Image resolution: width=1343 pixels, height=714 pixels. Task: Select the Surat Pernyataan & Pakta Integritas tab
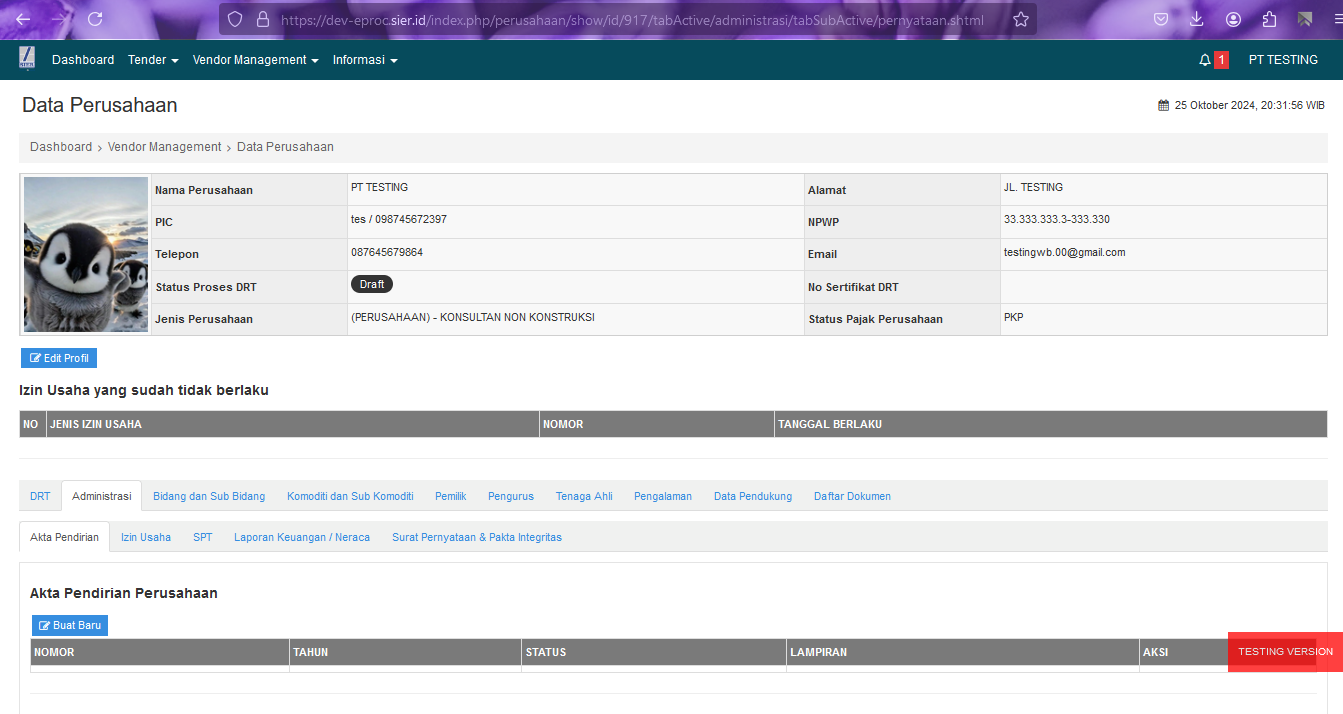(x=476, y=537)
